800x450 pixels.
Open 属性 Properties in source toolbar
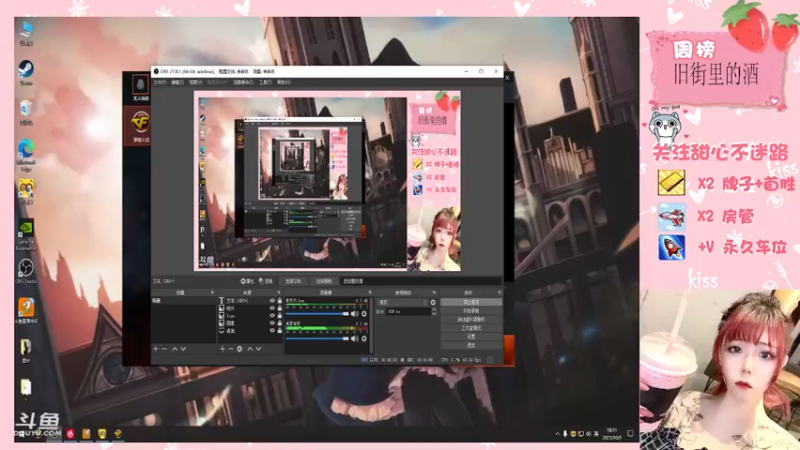click(247, 281)
